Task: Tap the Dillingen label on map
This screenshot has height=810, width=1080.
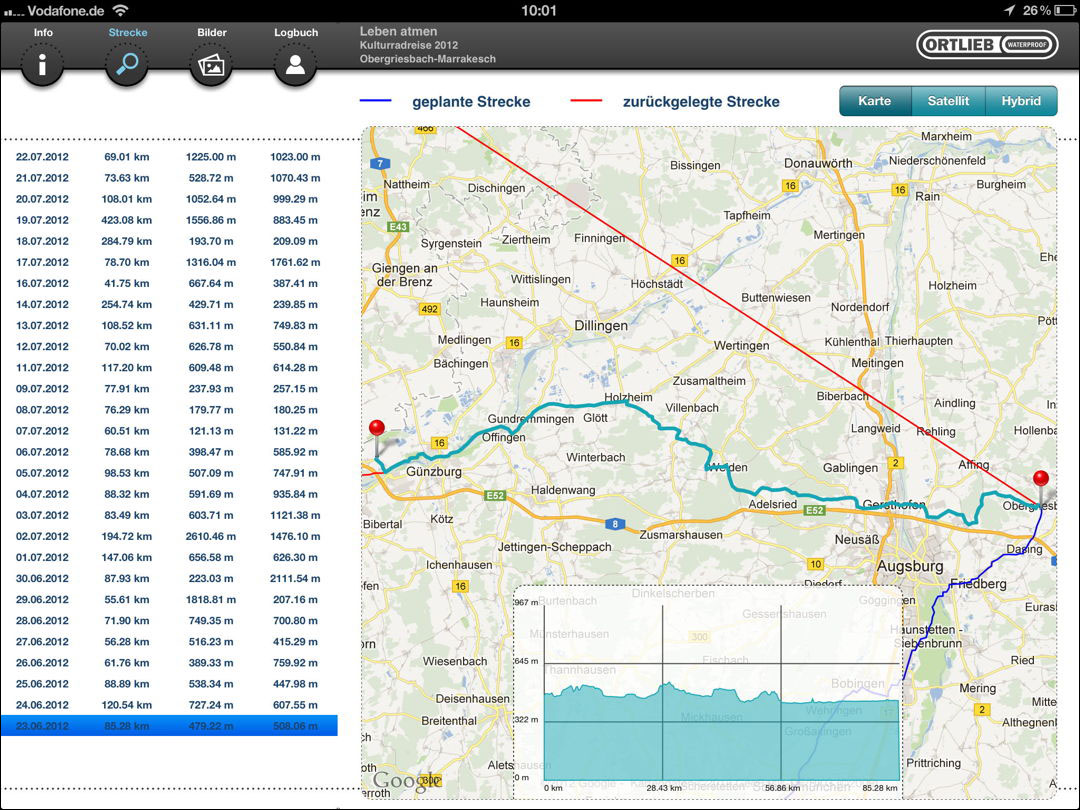Action: (x=601, y=326)
